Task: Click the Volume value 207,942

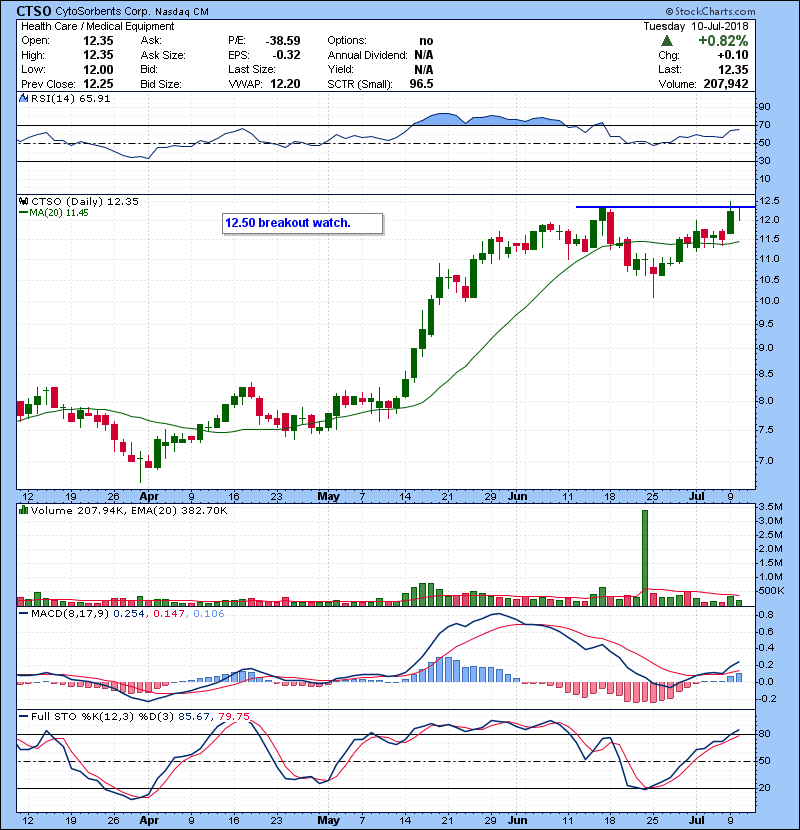Action: (x=726, y=84)
